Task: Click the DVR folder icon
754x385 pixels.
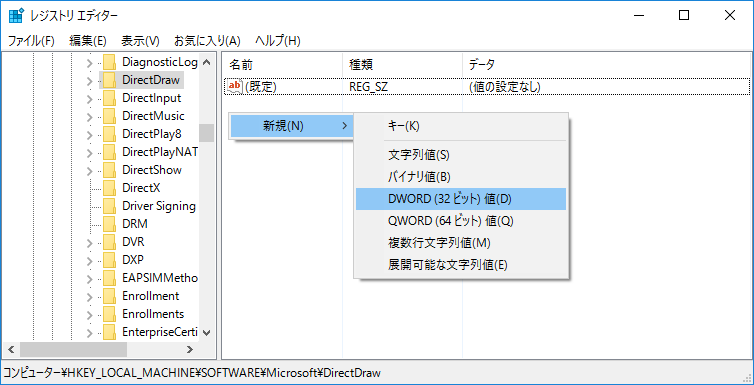Action: [x=110, y=242]
